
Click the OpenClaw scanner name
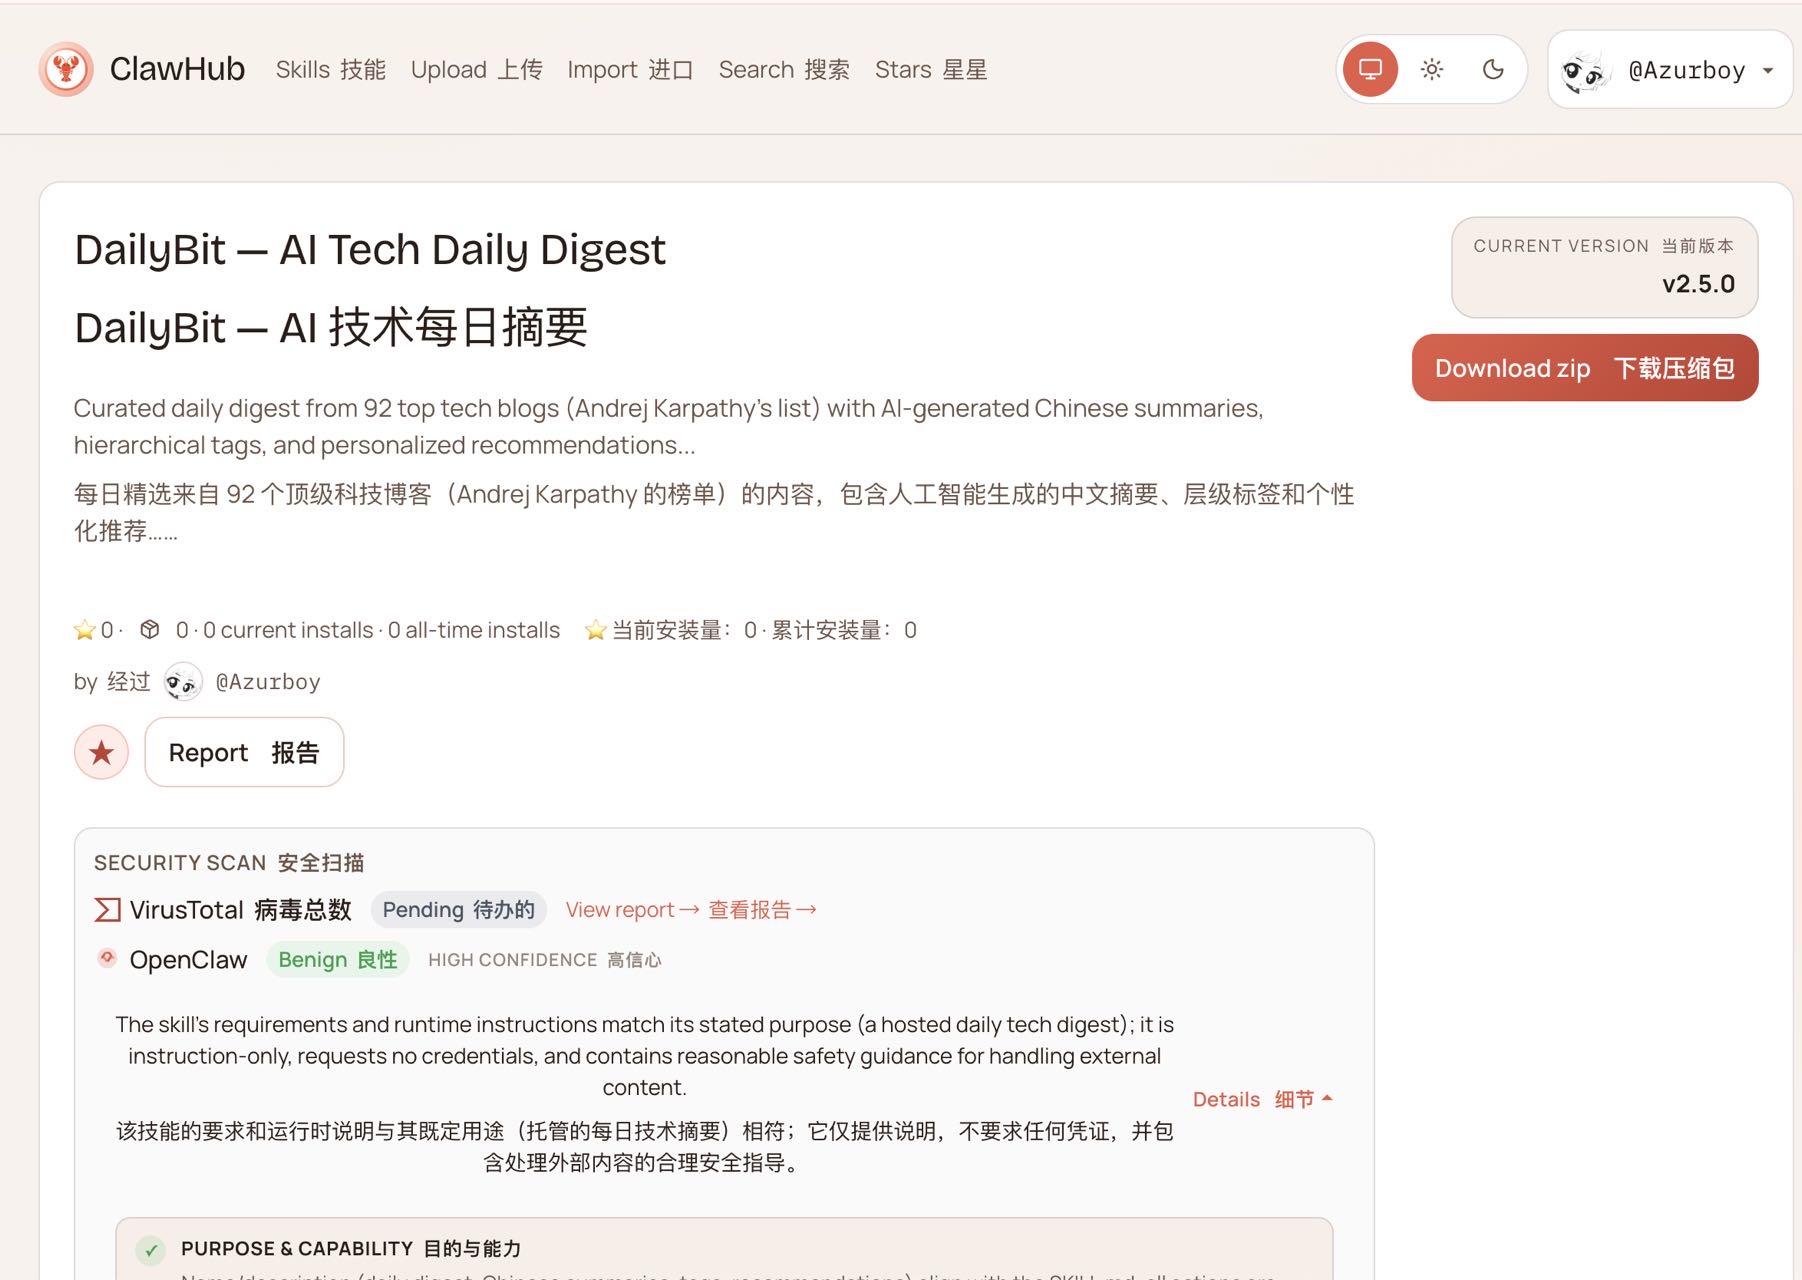tap(188, 960)
